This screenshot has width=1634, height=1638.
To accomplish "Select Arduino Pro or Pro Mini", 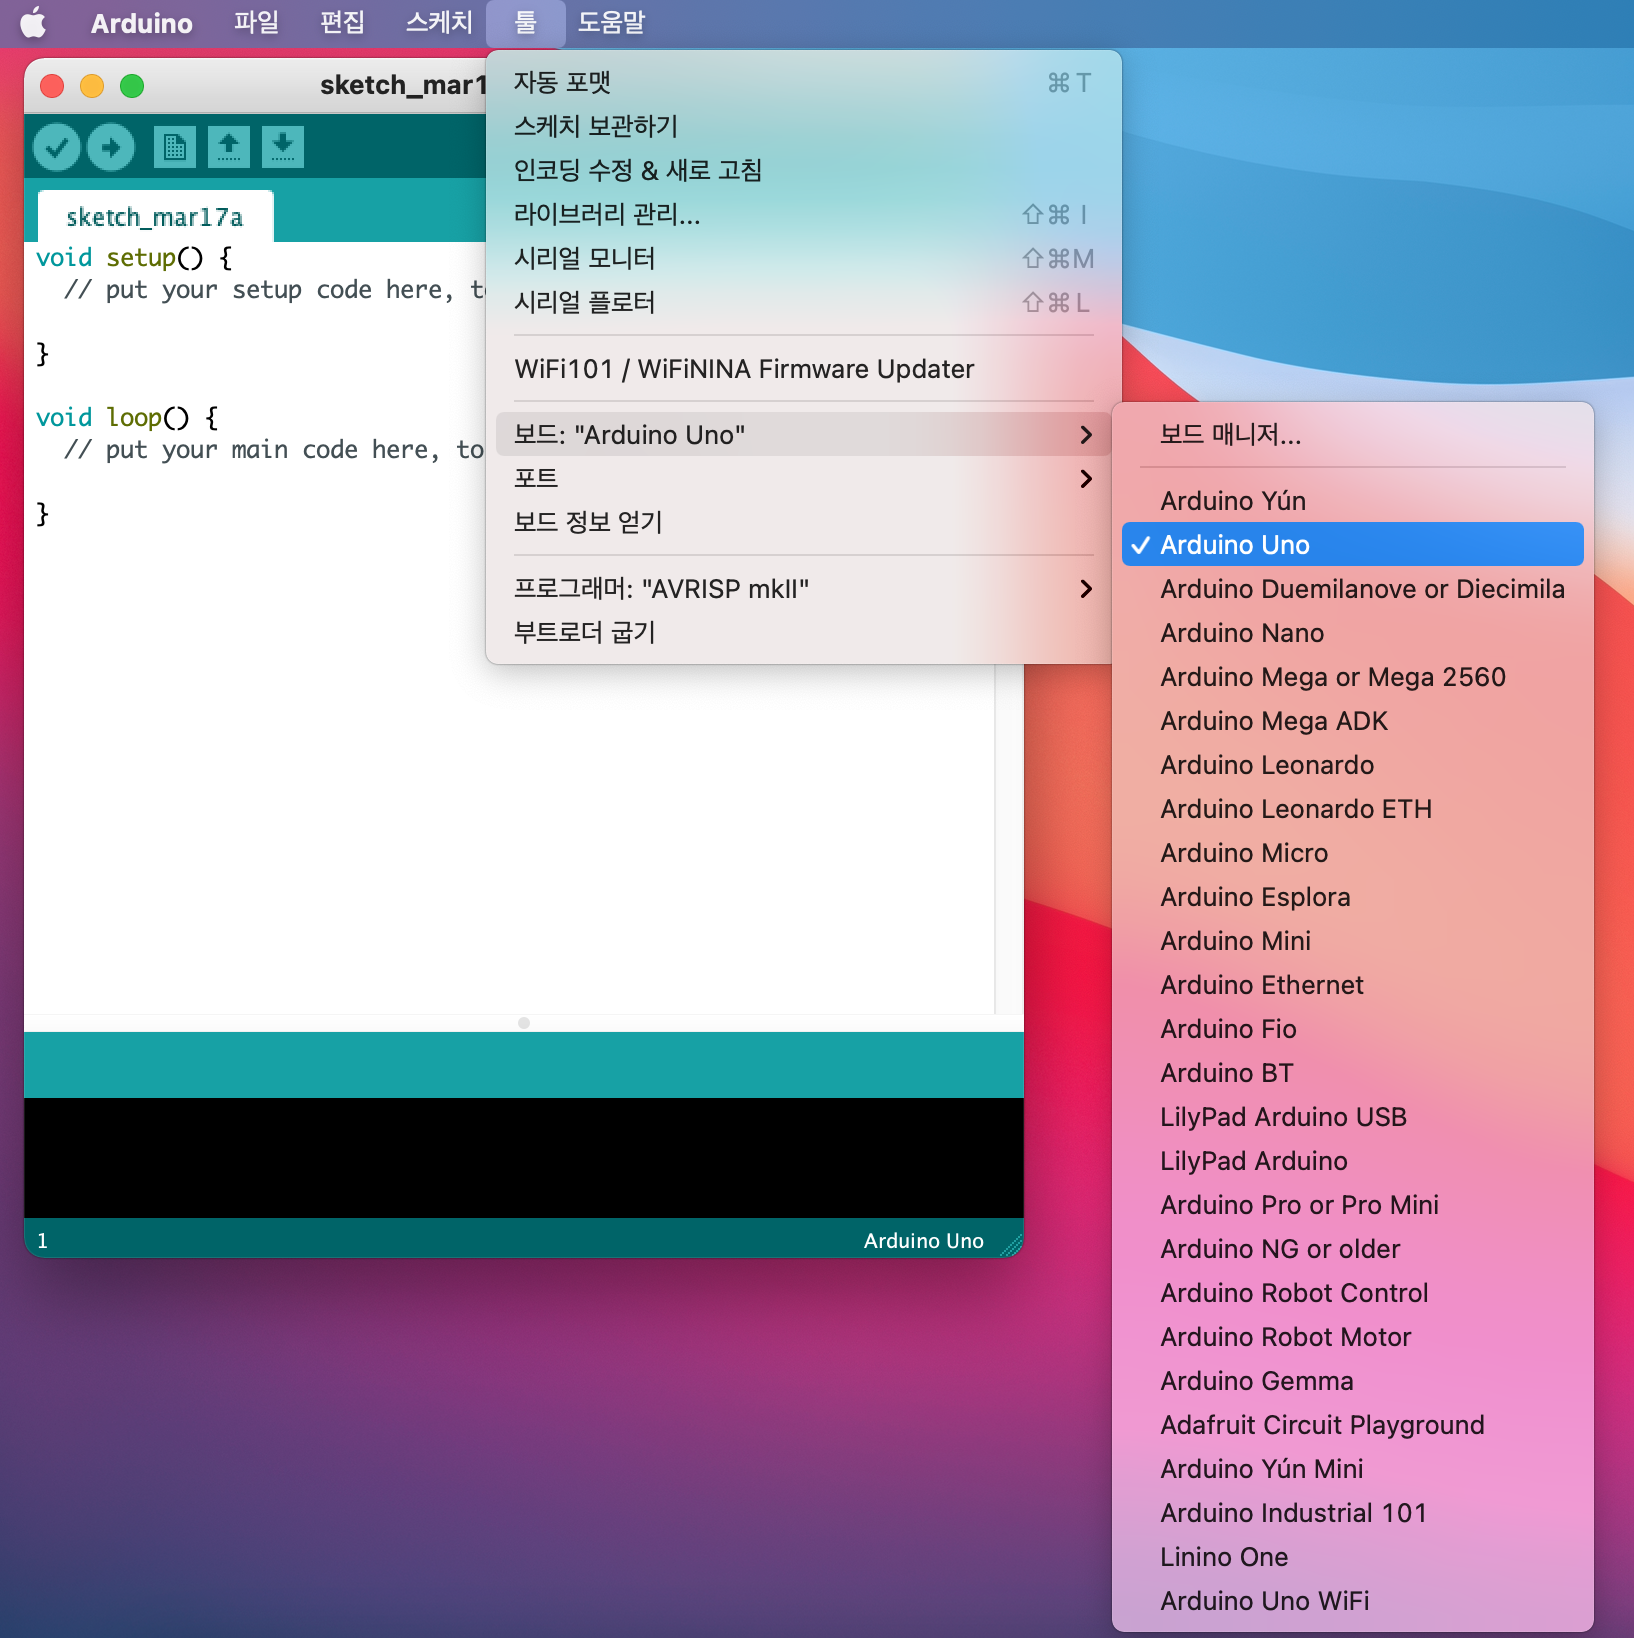I will (x=1352, y=1204).
